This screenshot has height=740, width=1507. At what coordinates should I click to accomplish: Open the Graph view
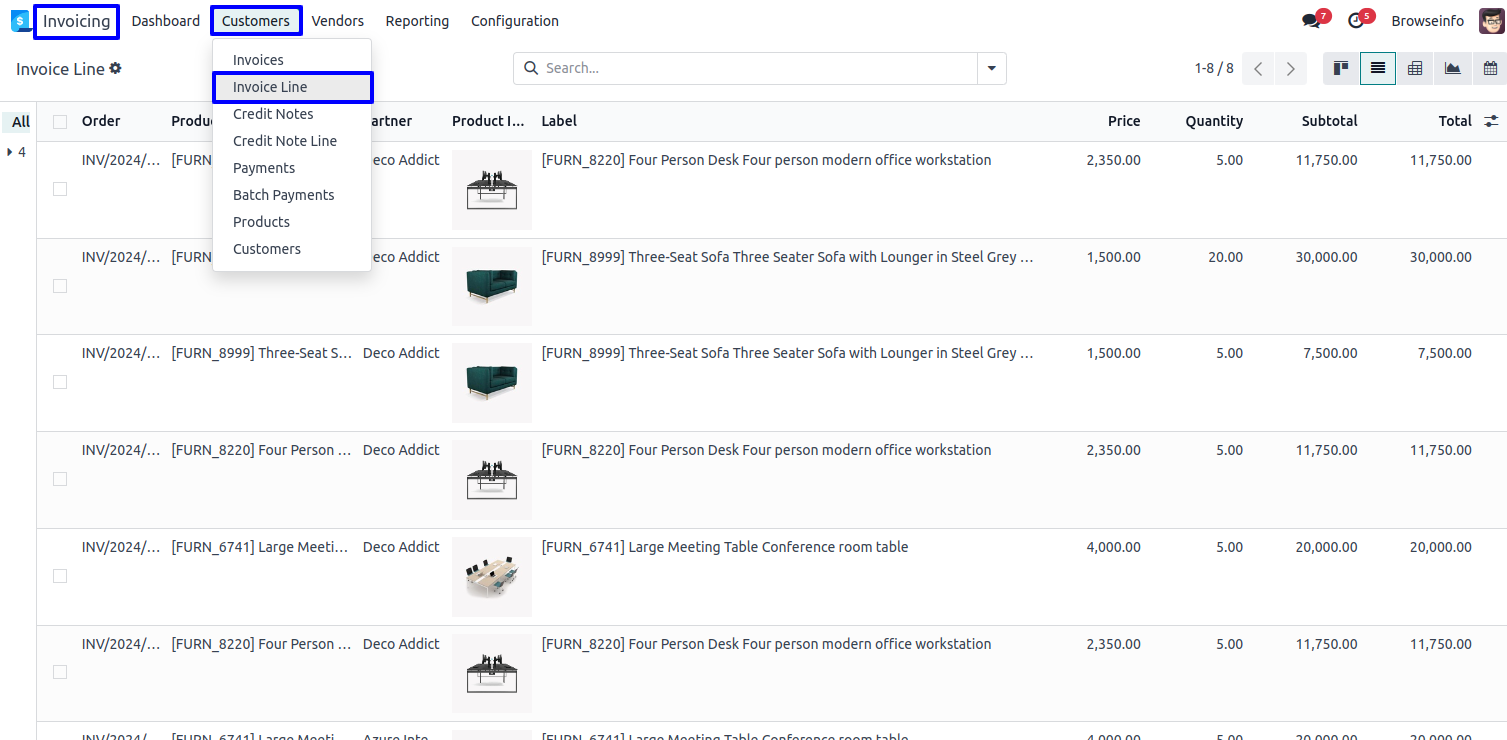[x=1452, y=68]
